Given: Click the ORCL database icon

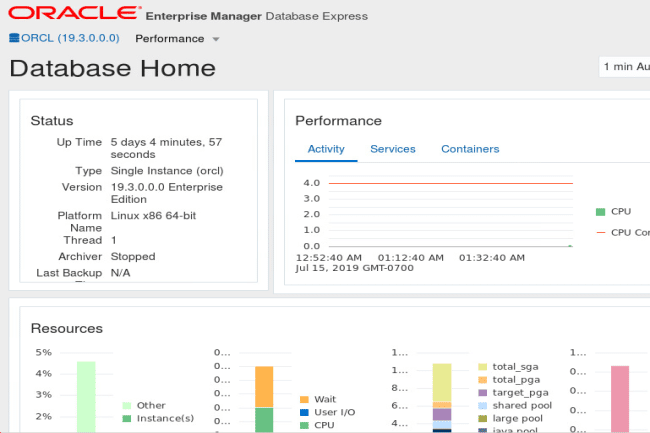Looking at the screenshot, I should (x=14, y=38).
